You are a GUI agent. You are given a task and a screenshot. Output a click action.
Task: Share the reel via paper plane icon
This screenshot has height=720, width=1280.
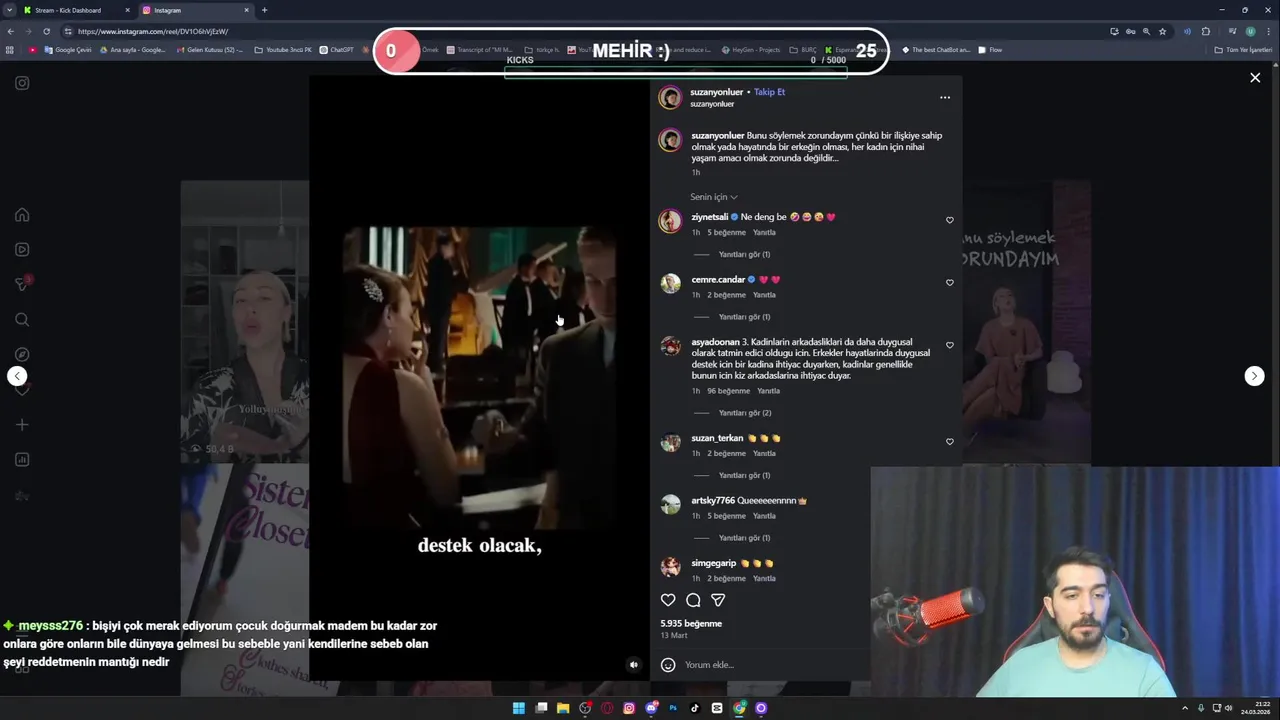(x=718, y=600)
